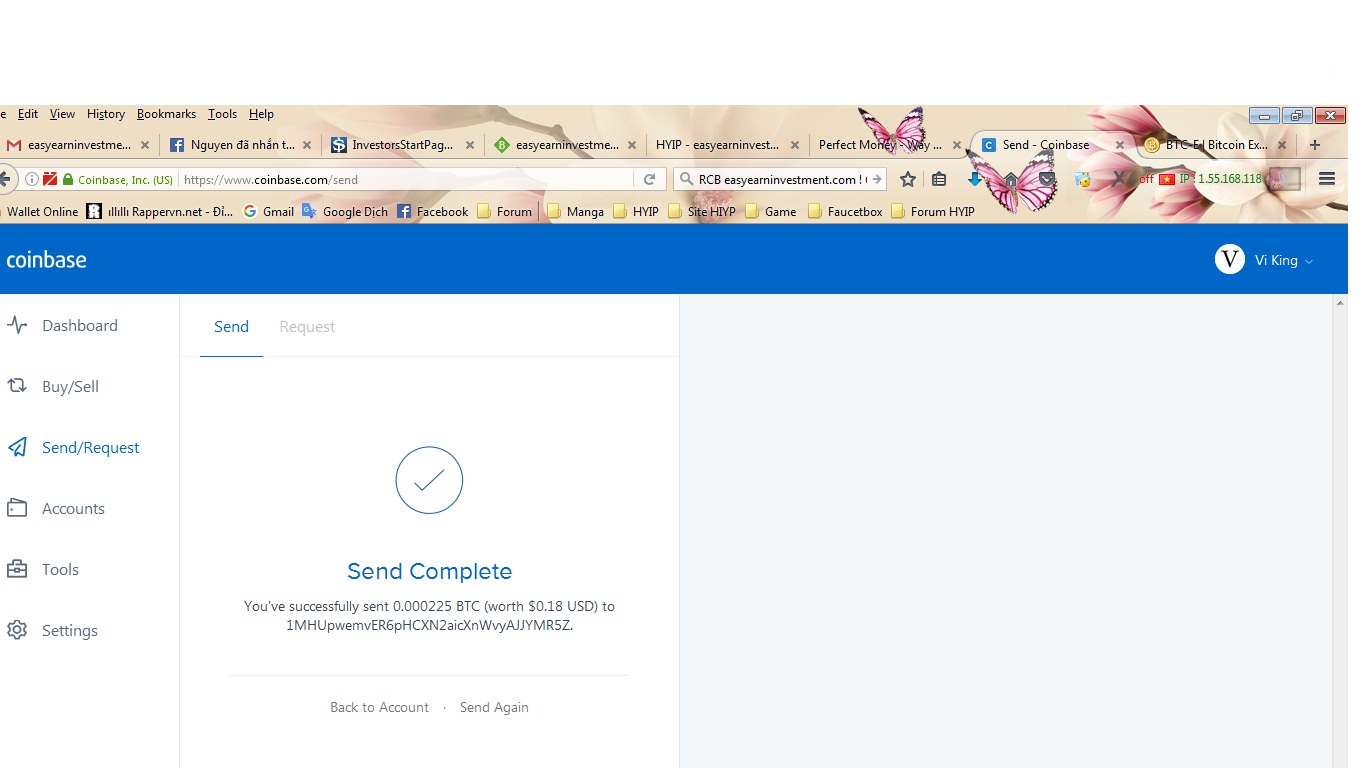1366x768 pixels.
Task: Bookmark this page with the star icon
Action: point(908,179)
